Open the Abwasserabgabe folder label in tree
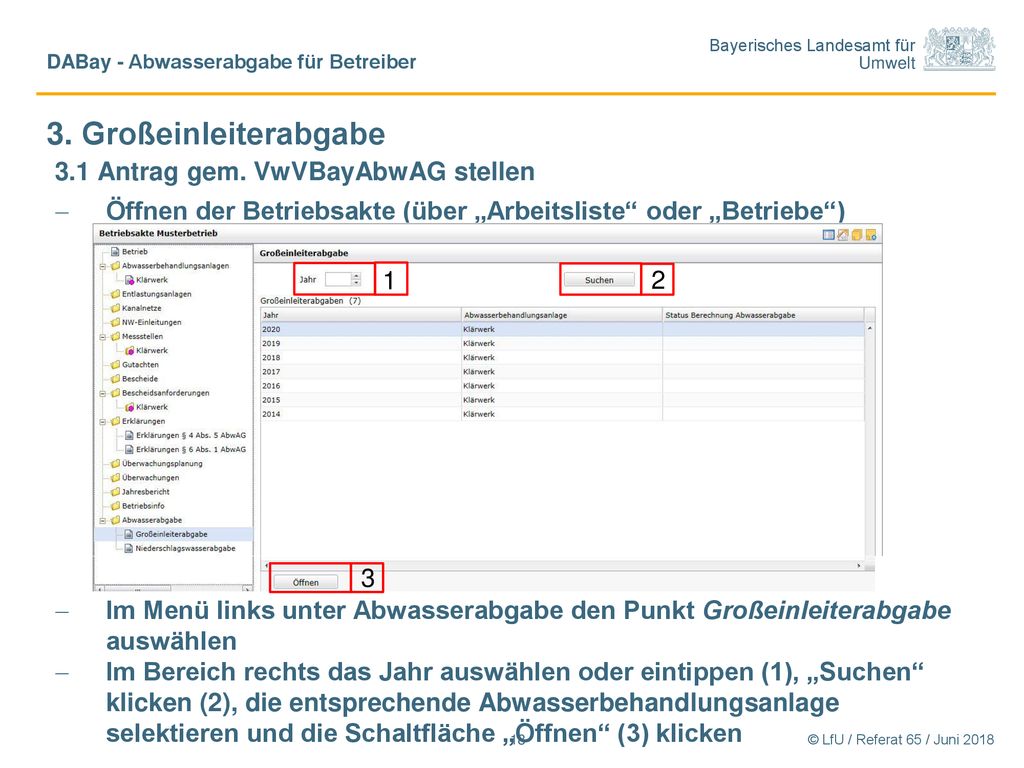Image resolution: width=1024 pixels, height=768 pixels. pyautogui.click(x=152, y=520)
